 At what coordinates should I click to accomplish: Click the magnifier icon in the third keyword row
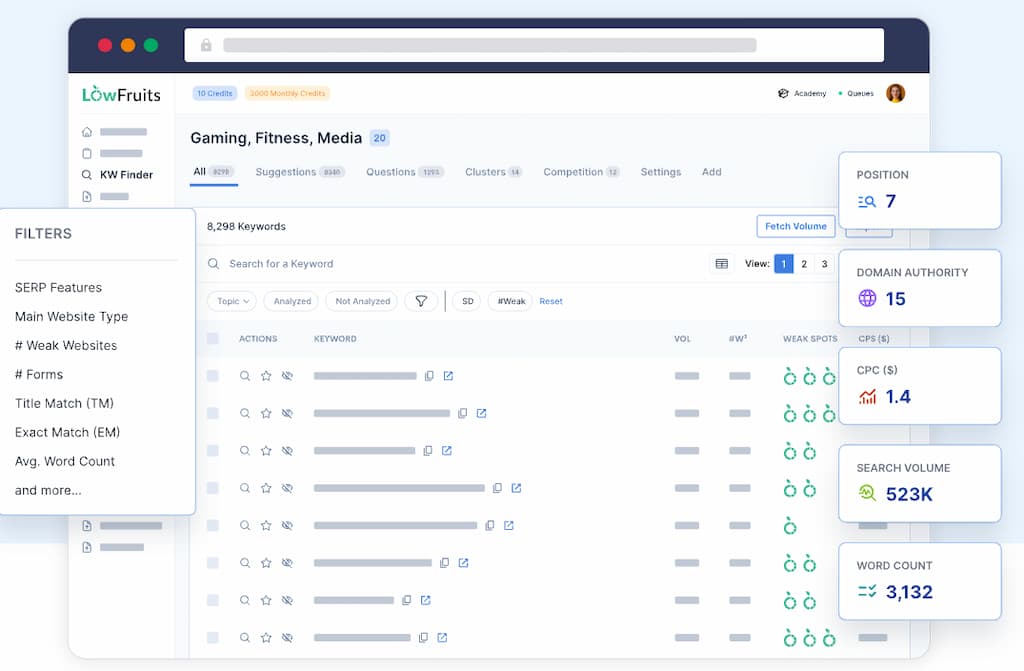(x=244, y=451)
